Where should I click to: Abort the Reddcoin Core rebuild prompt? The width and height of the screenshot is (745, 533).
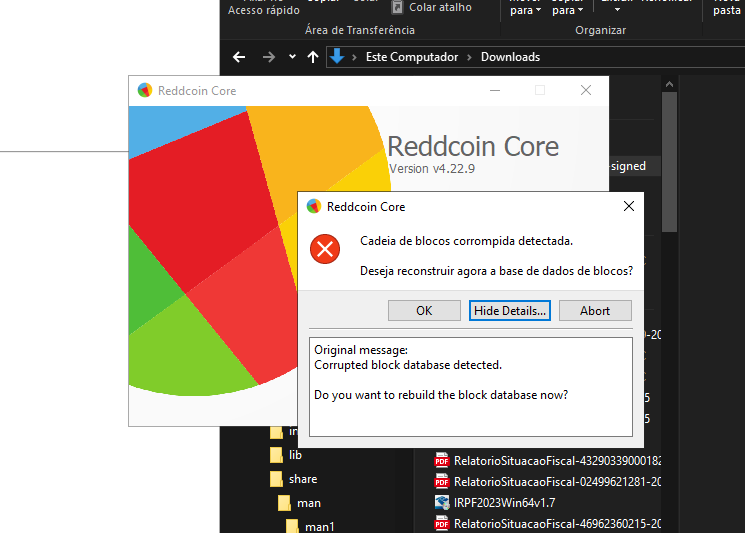click(x=595, y=311)
